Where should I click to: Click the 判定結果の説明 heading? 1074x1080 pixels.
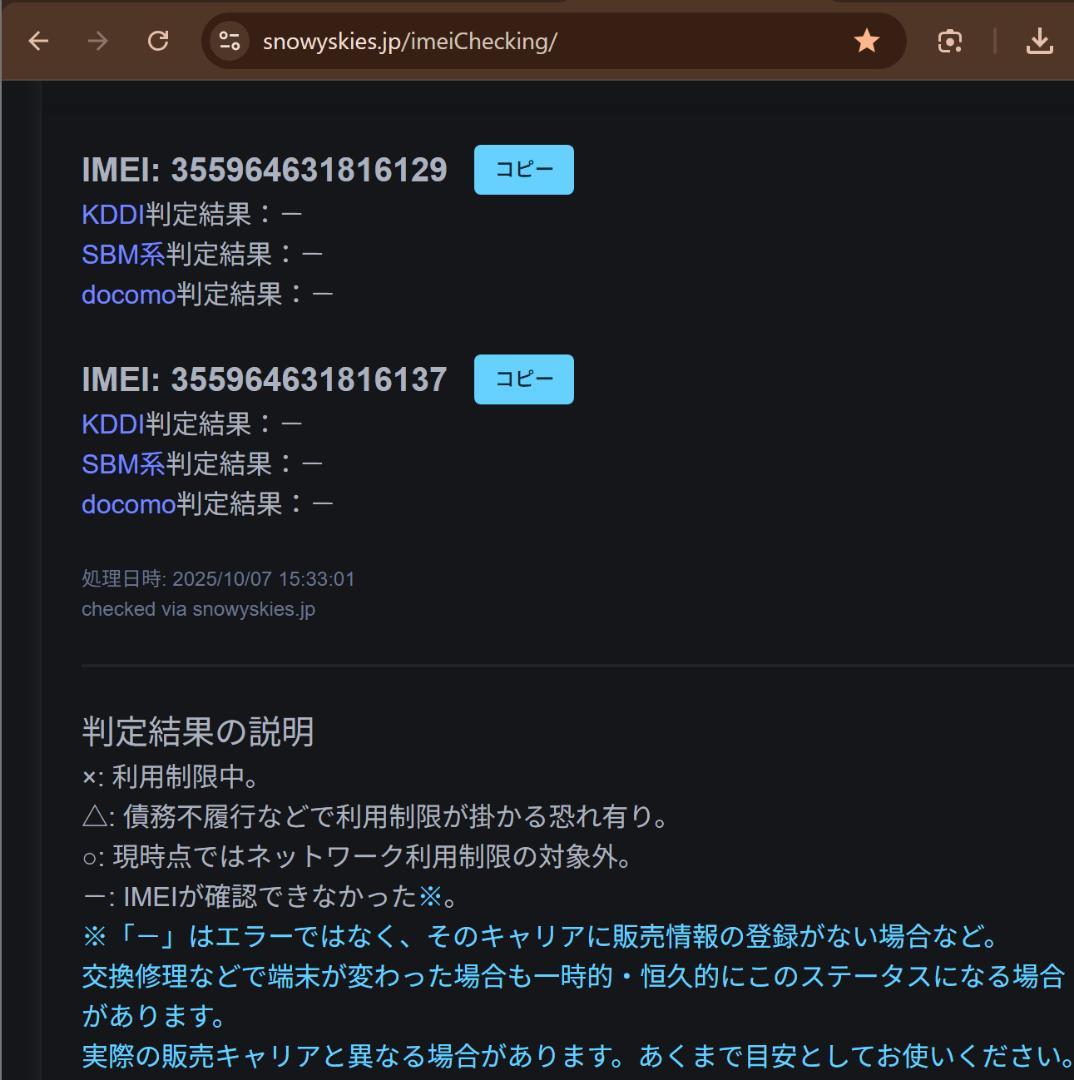[199, 732]
